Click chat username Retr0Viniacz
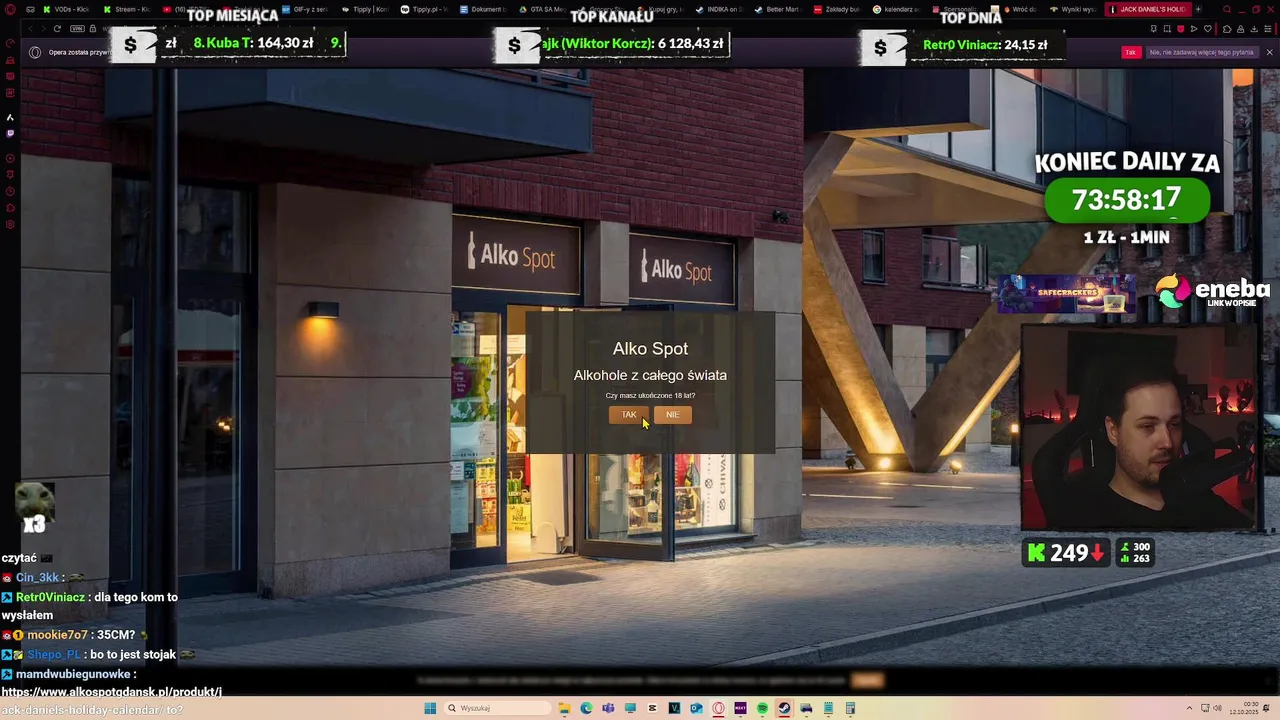 [50, 597]
